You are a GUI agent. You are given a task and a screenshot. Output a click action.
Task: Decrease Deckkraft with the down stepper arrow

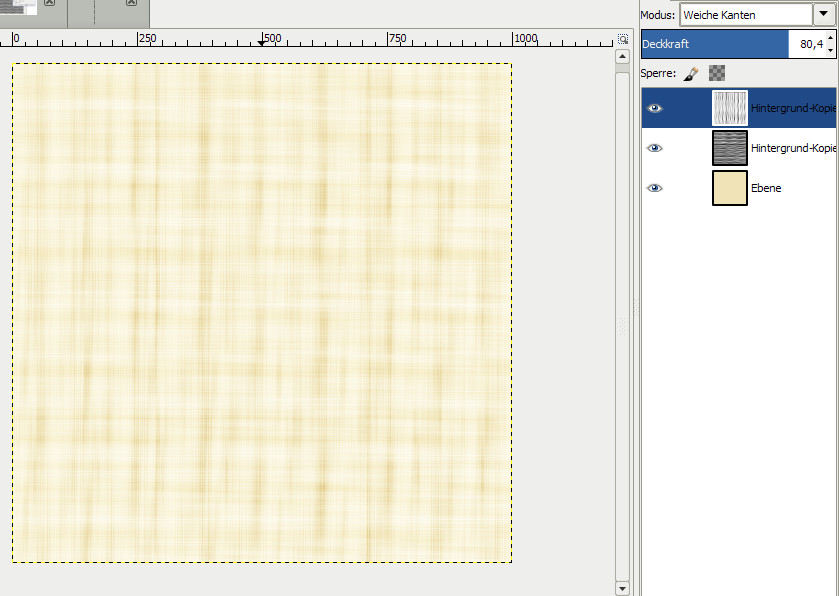pyautogui.click(x=830, y=49)
